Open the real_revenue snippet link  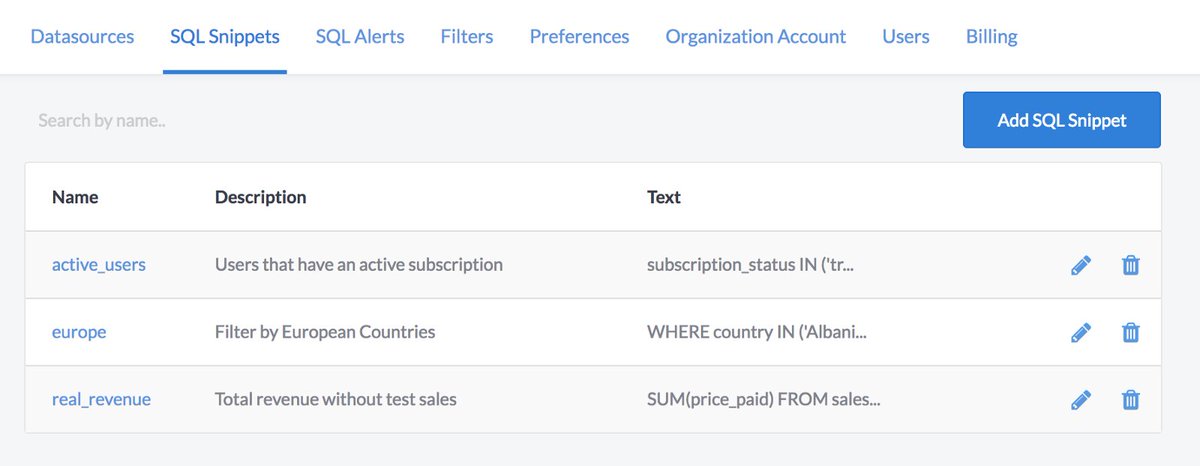(x=101, y=400)
